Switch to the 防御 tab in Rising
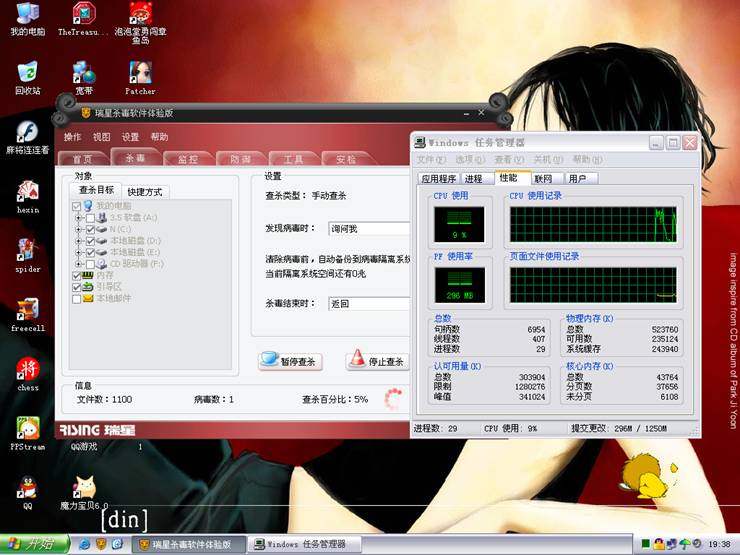Viewport: 740px width, 555px height. click(x=241, y=159)
